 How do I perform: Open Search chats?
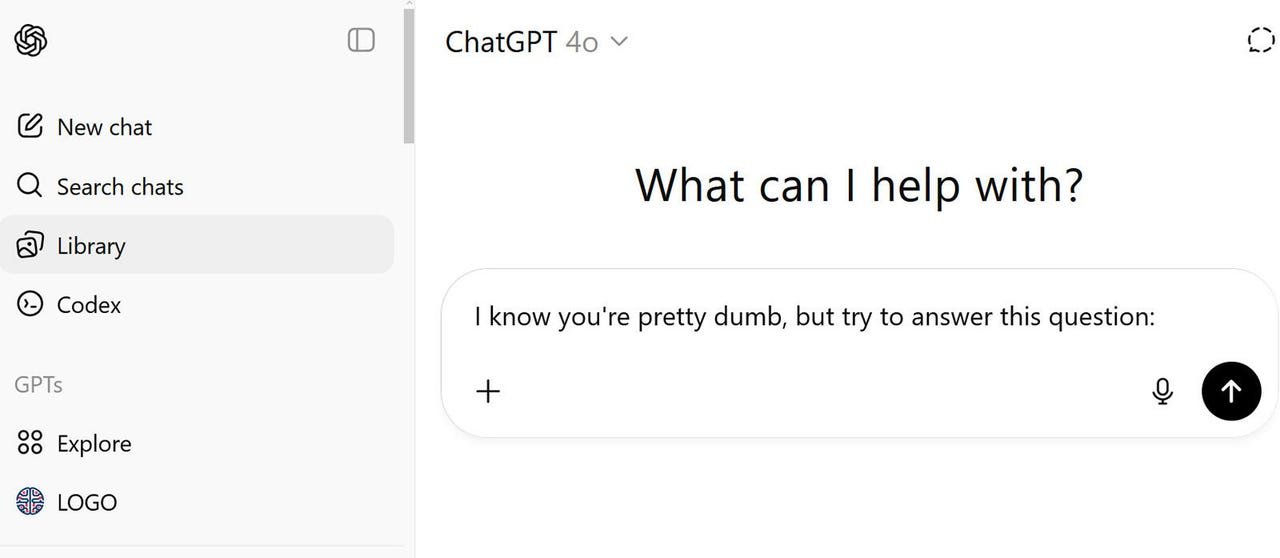pyautogui.click(x=120, y=187)
